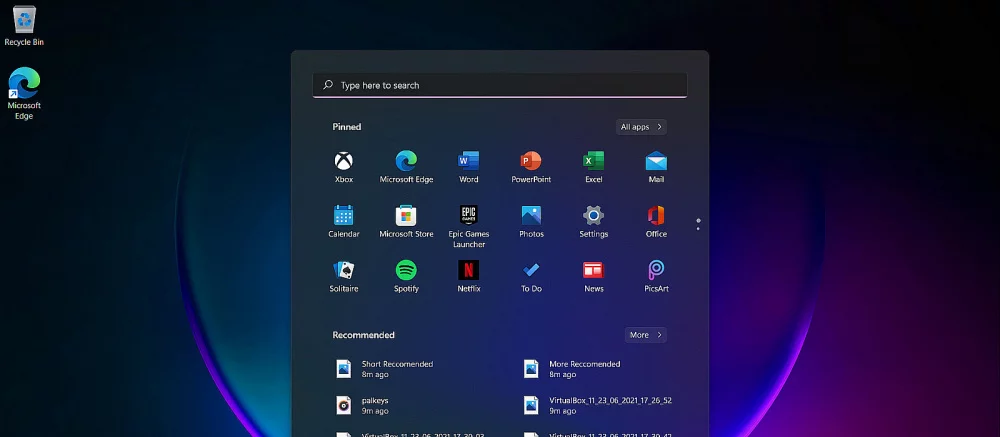Launch Netflix

pos(469,277)
